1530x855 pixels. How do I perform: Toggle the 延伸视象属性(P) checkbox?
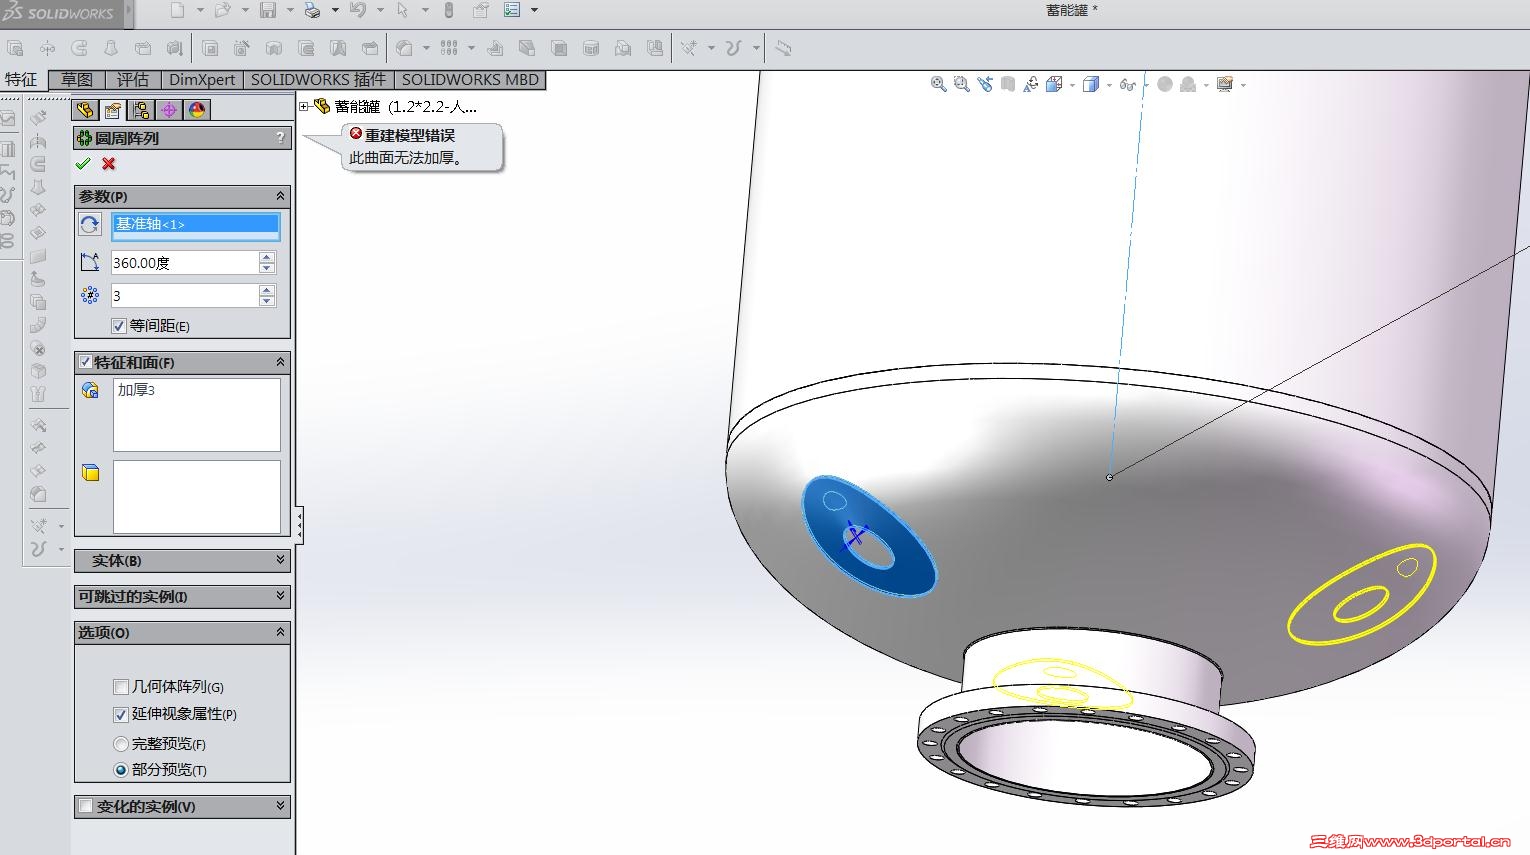click(121, 714)
